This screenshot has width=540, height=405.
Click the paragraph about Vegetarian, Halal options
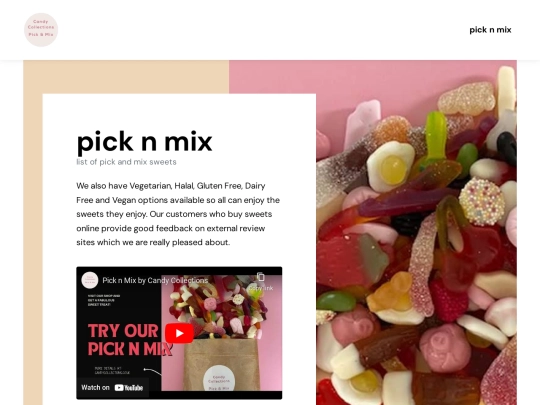pos(178,214)
